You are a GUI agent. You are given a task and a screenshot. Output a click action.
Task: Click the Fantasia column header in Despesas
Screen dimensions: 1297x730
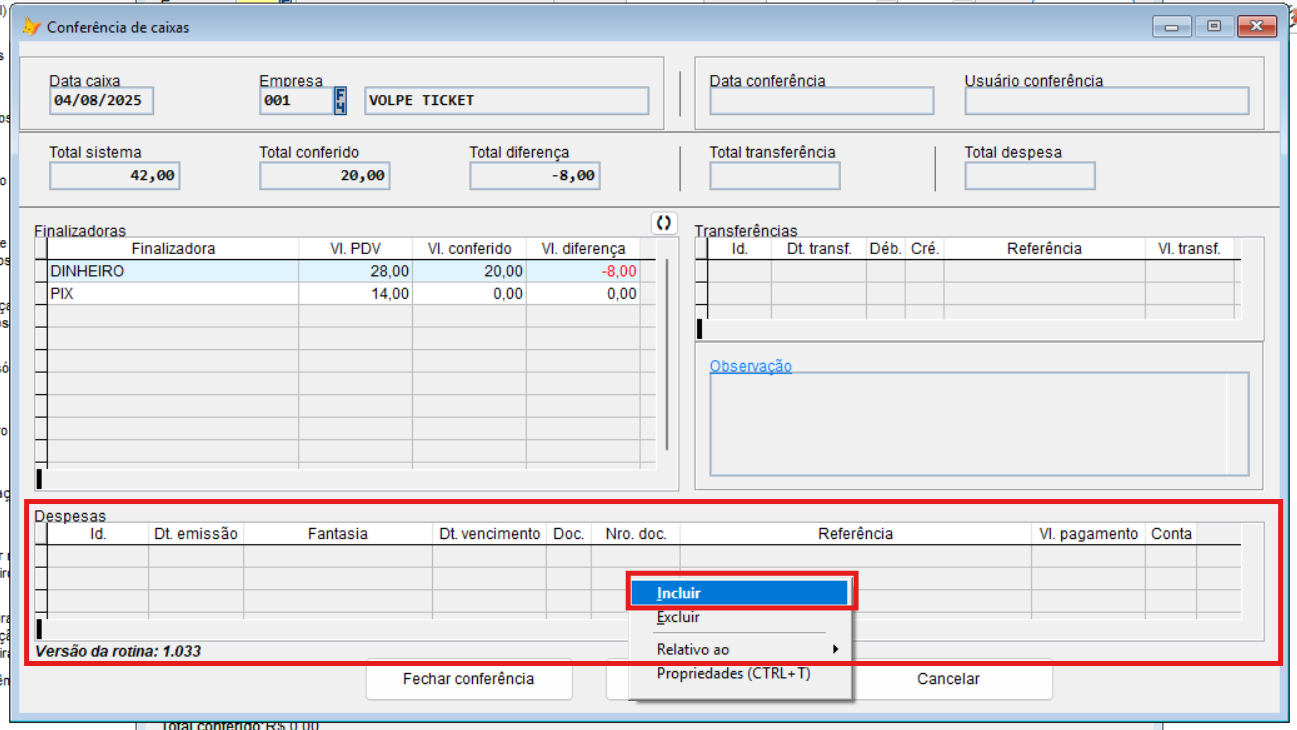click(x=337, y=534)
